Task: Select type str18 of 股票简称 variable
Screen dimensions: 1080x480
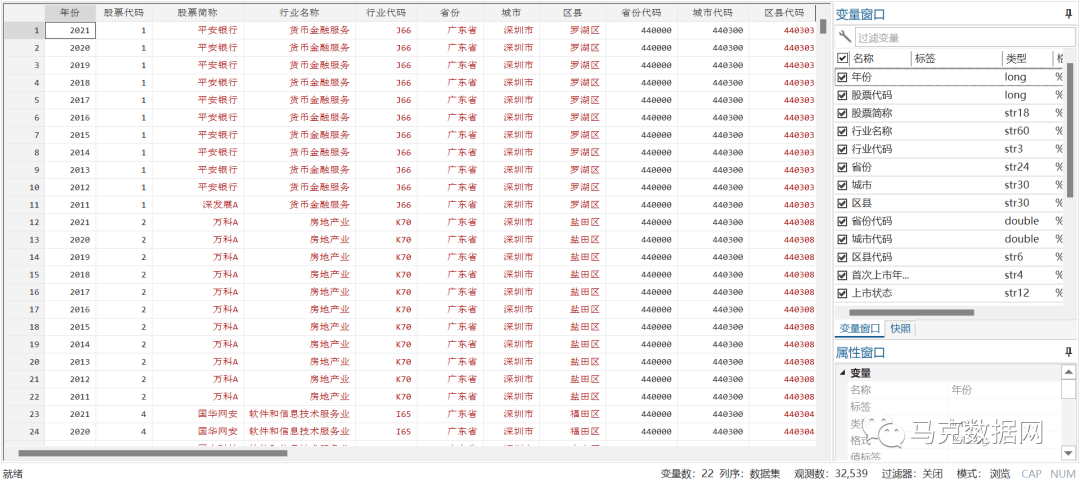Action: (1016, 113)
